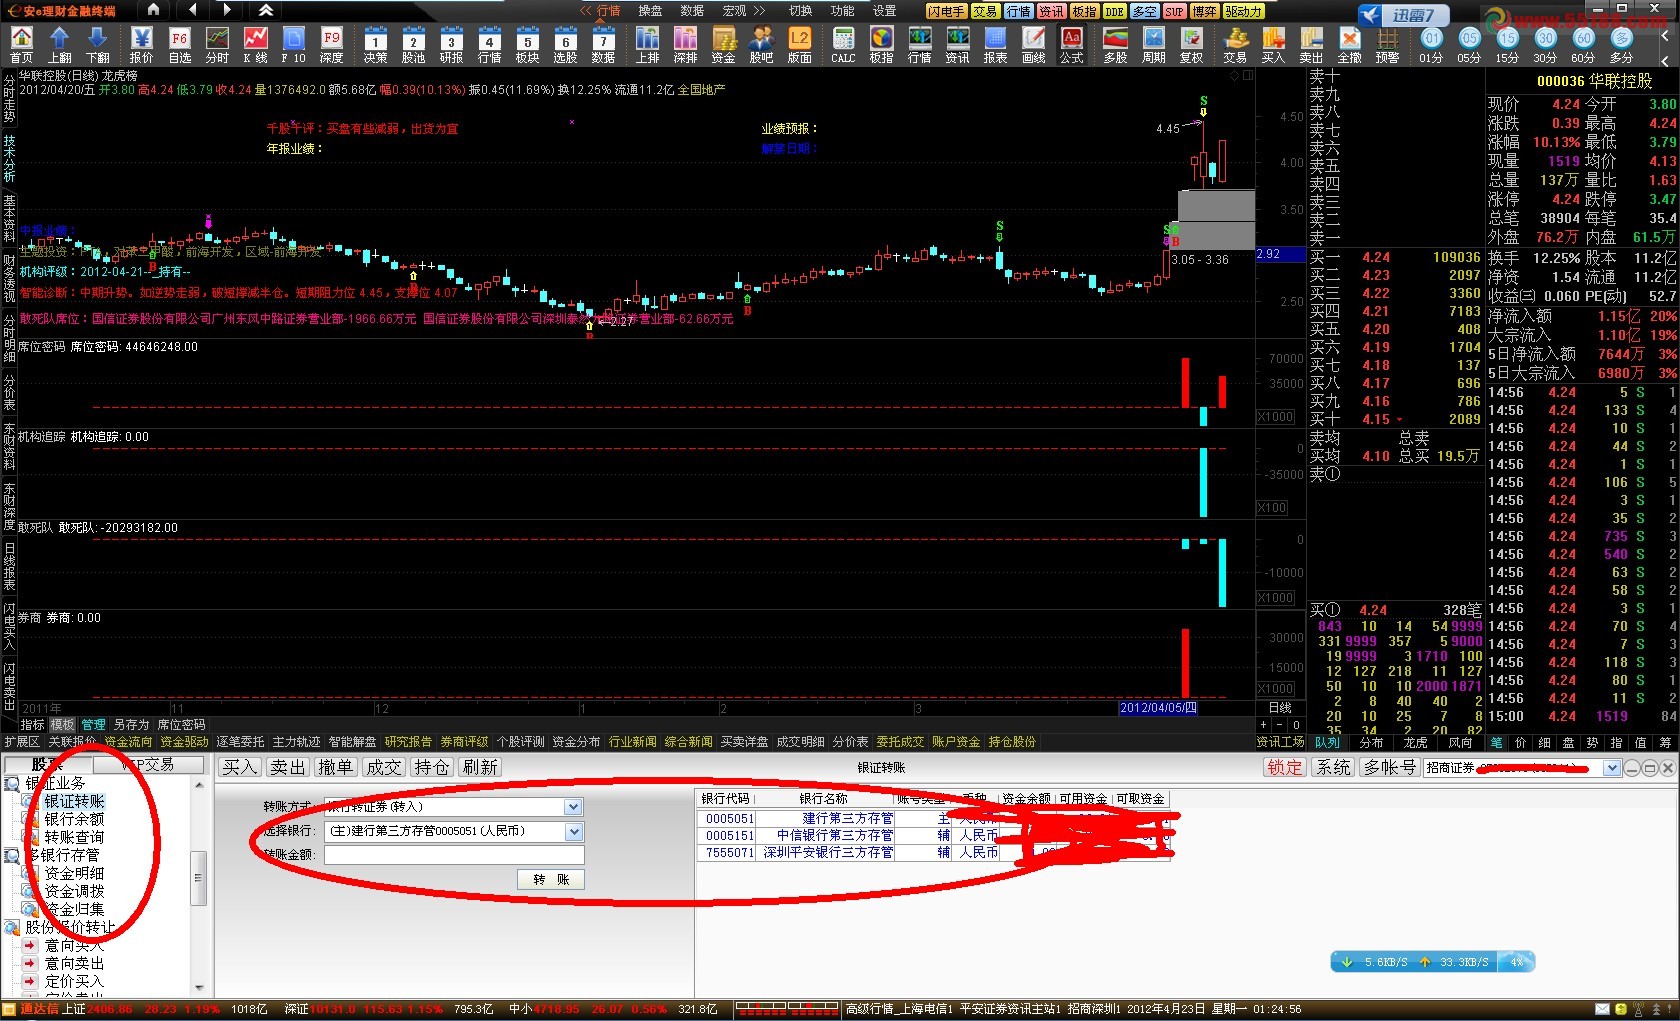Select the 01分 one-minute period icon
This screenshot has width=1680, height=1021.
coord(1431,44)
